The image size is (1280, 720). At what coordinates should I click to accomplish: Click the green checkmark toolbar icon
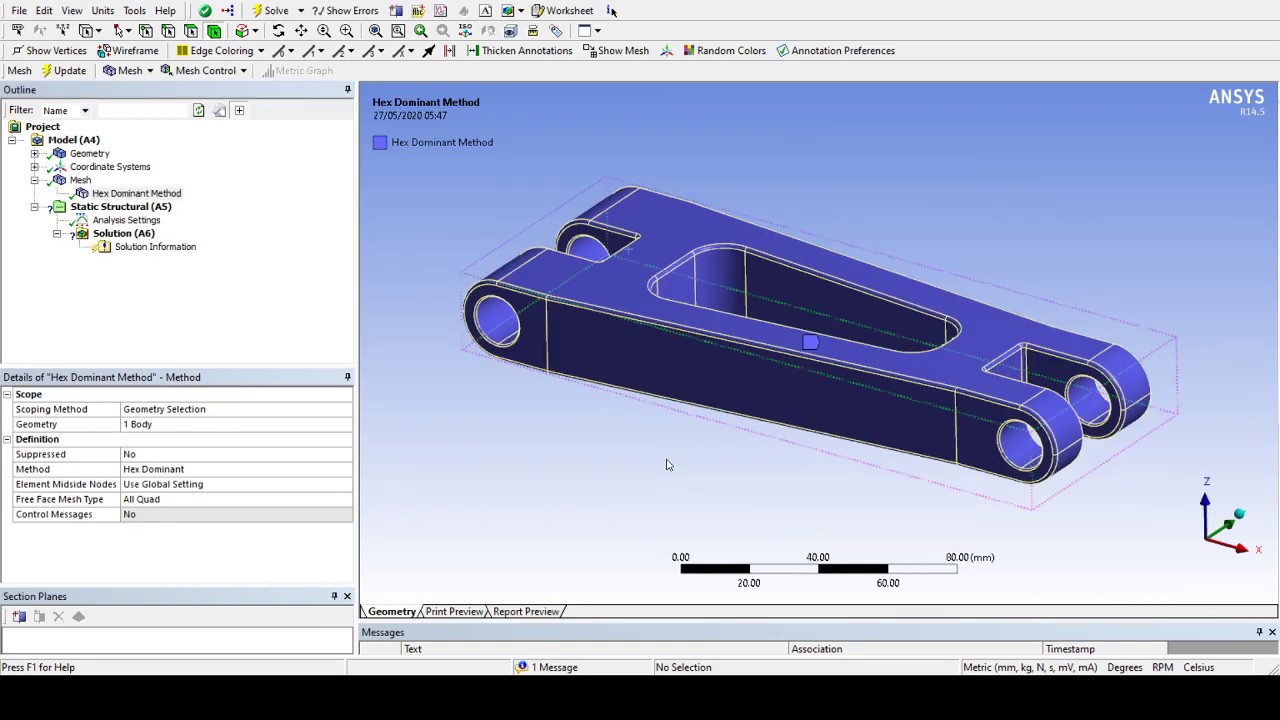point(205,11)
